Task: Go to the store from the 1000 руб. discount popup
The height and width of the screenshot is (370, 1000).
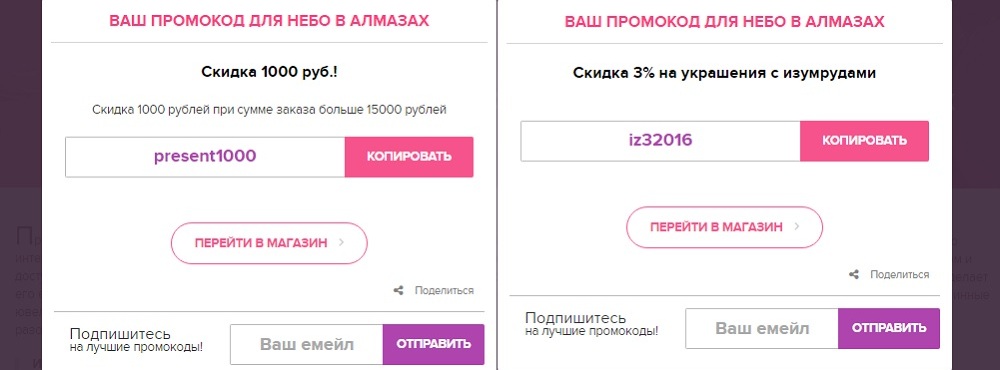Action: (x=269, y=243)
